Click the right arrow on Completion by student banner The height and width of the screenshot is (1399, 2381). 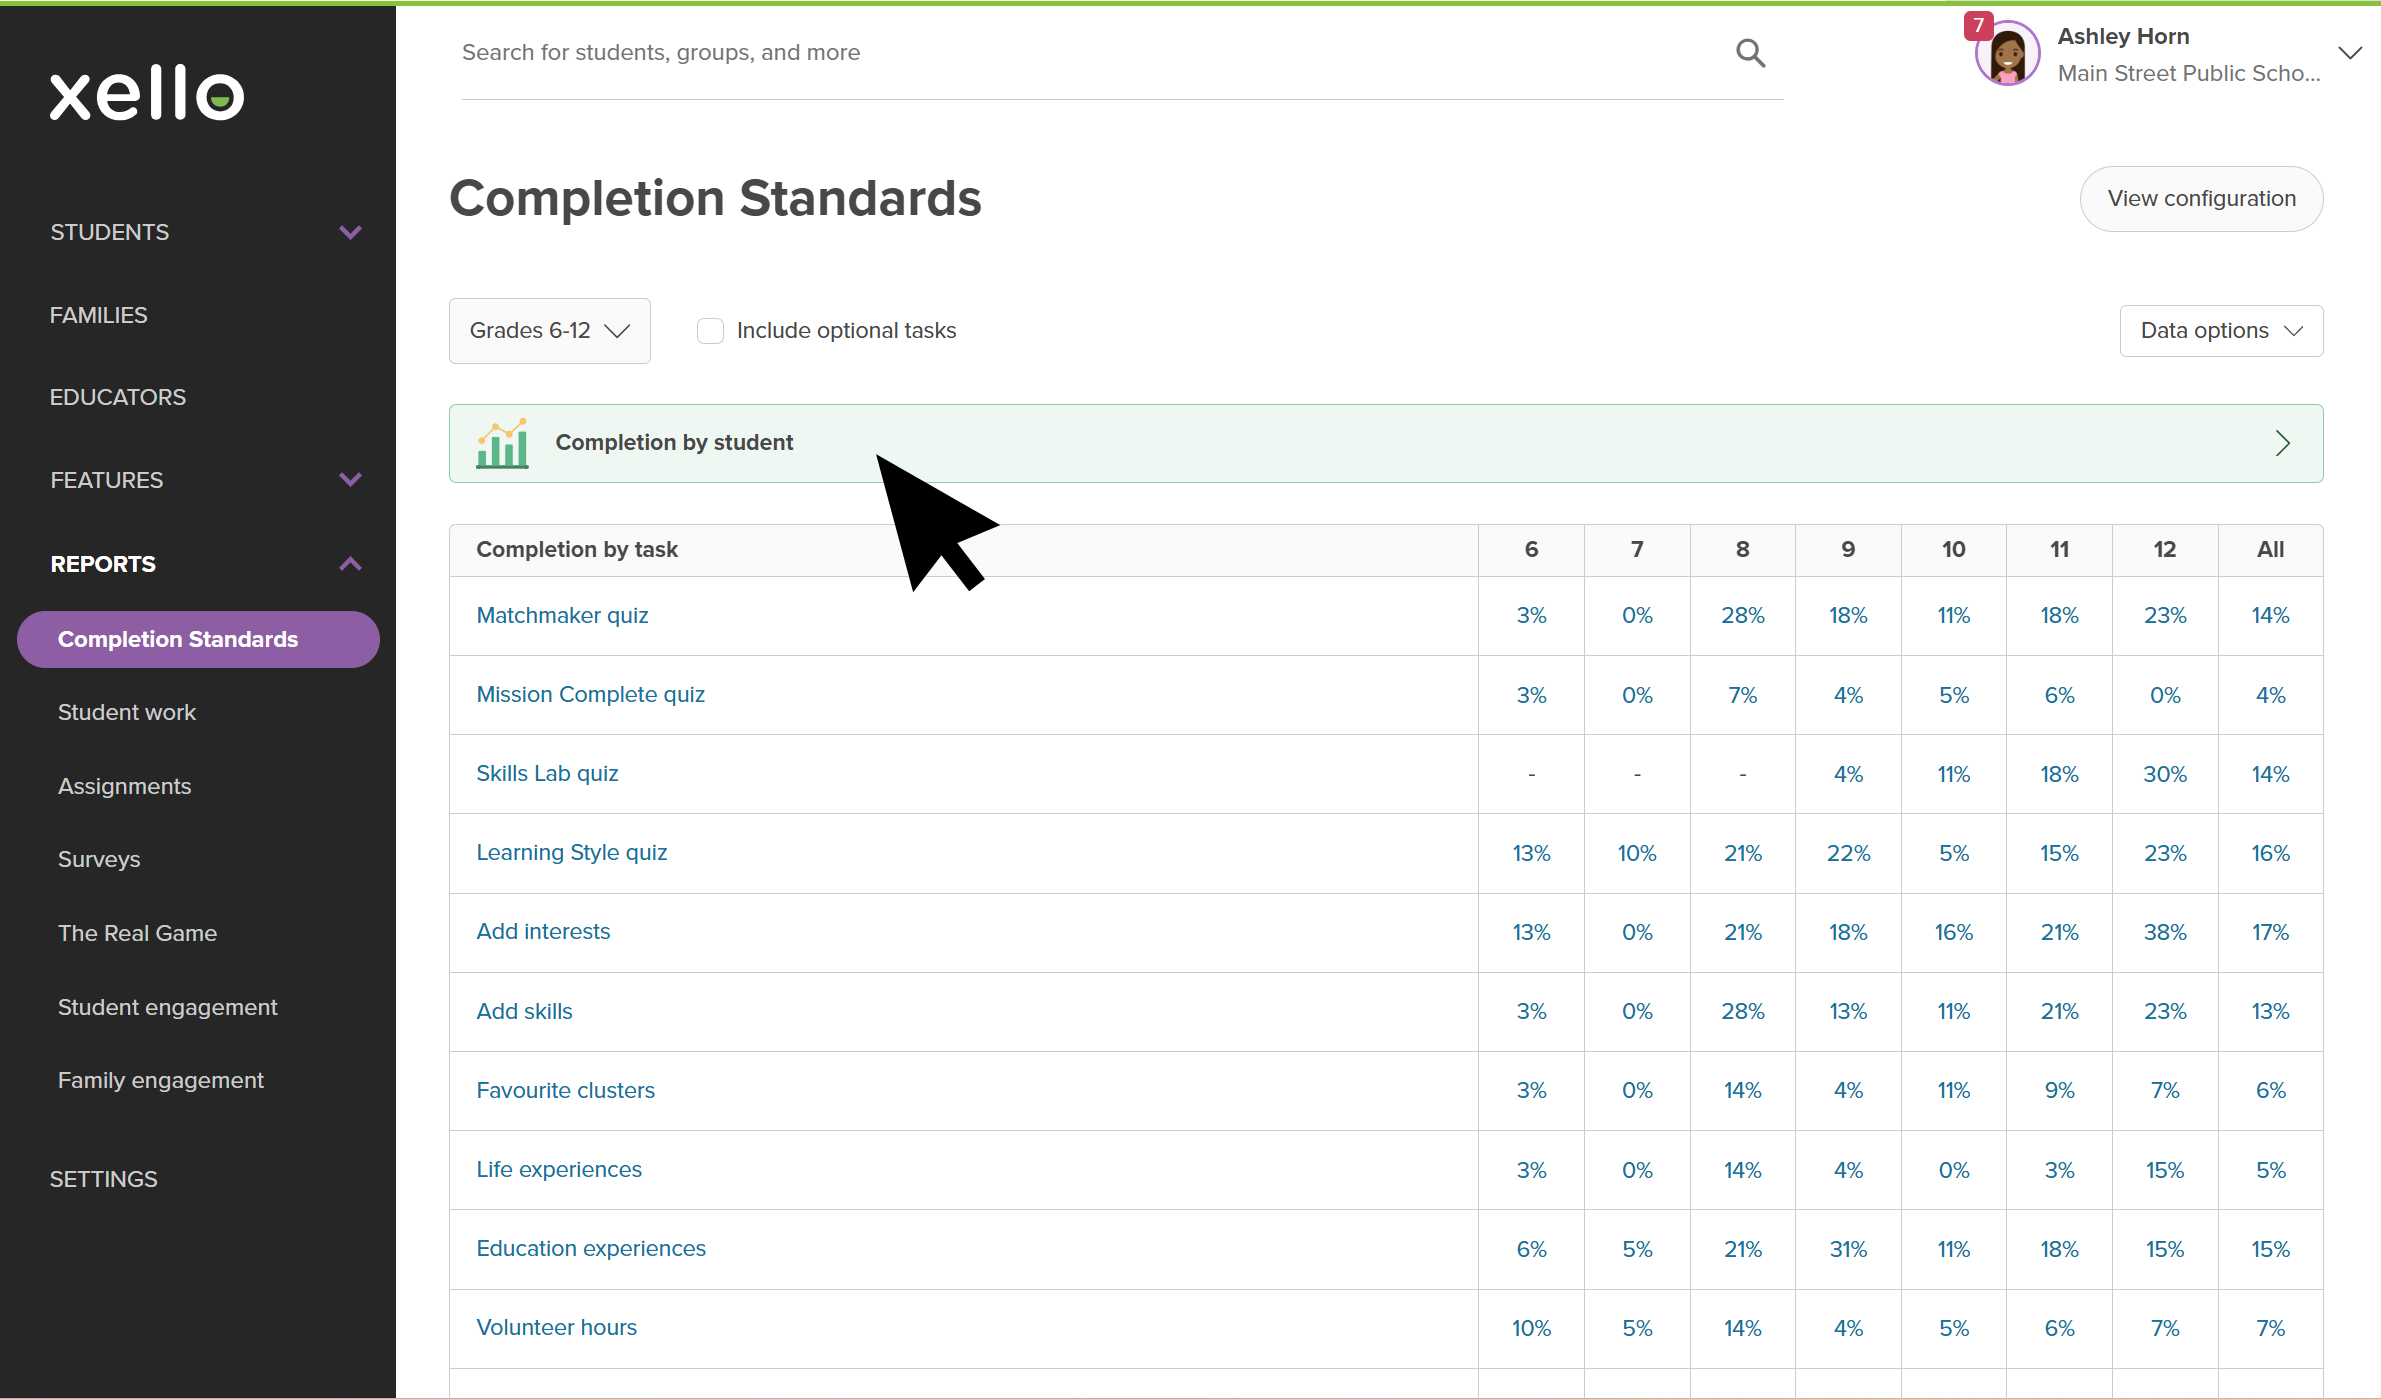click(2282, 443)
